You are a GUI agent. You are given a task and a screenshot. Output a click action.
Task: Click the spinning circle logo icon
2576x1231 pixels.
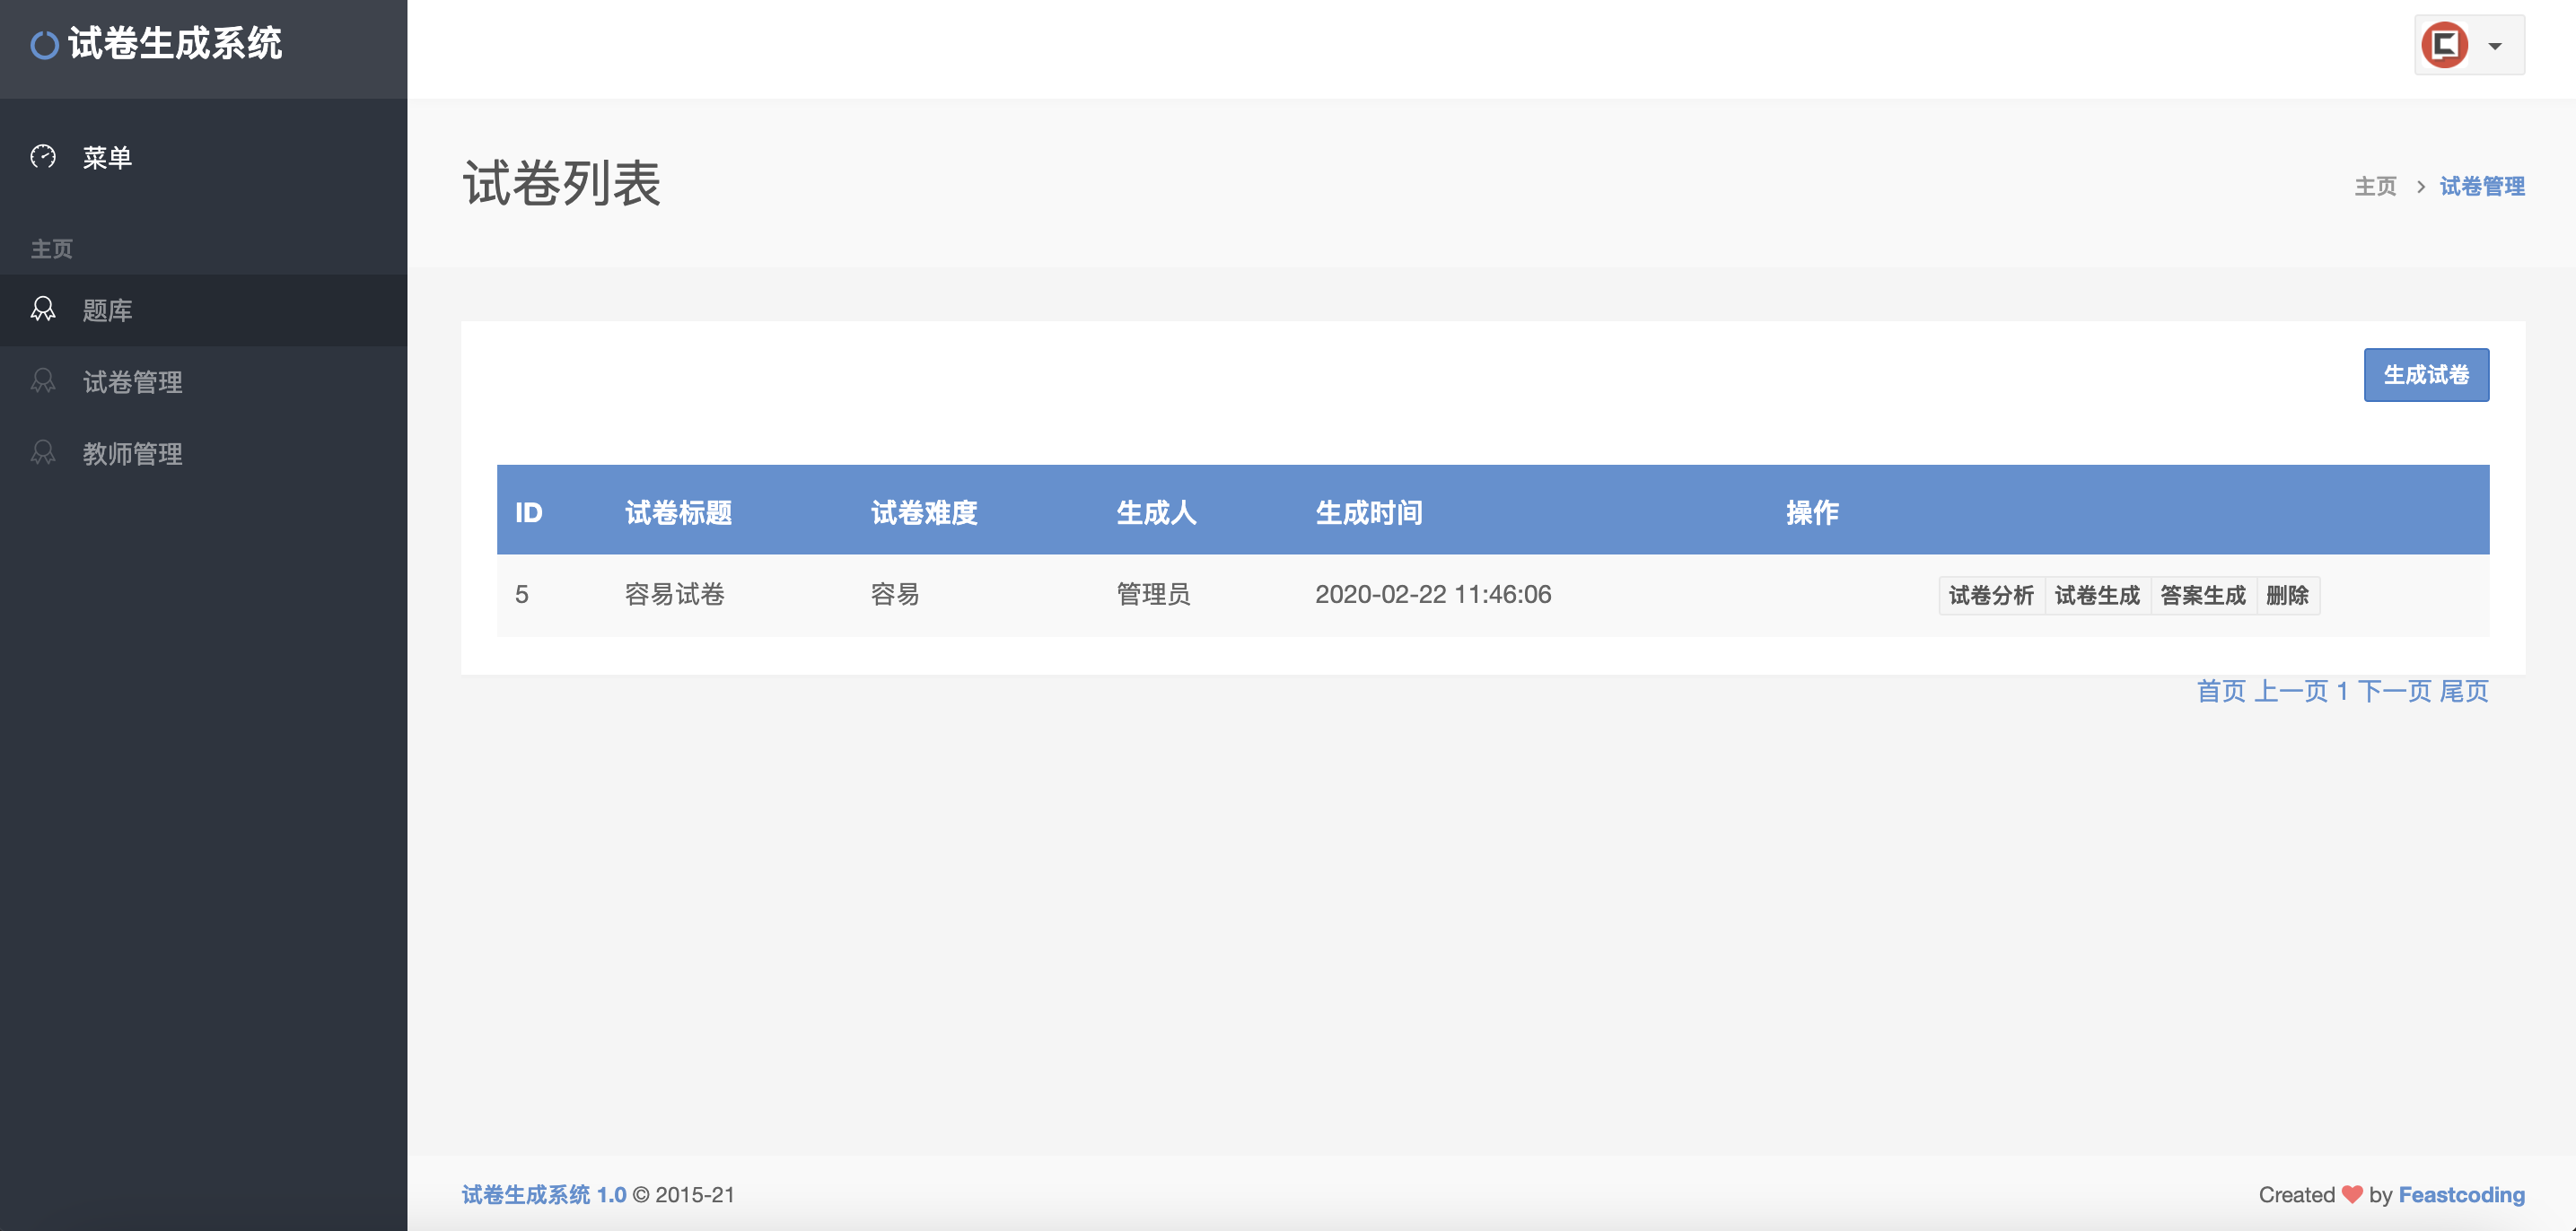44,45
